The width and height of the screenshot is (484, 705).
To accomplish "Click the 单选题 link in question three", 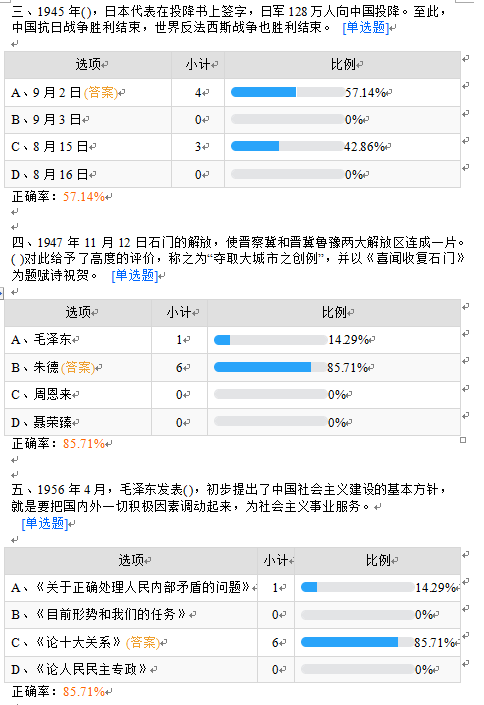I will click(365, 28).
